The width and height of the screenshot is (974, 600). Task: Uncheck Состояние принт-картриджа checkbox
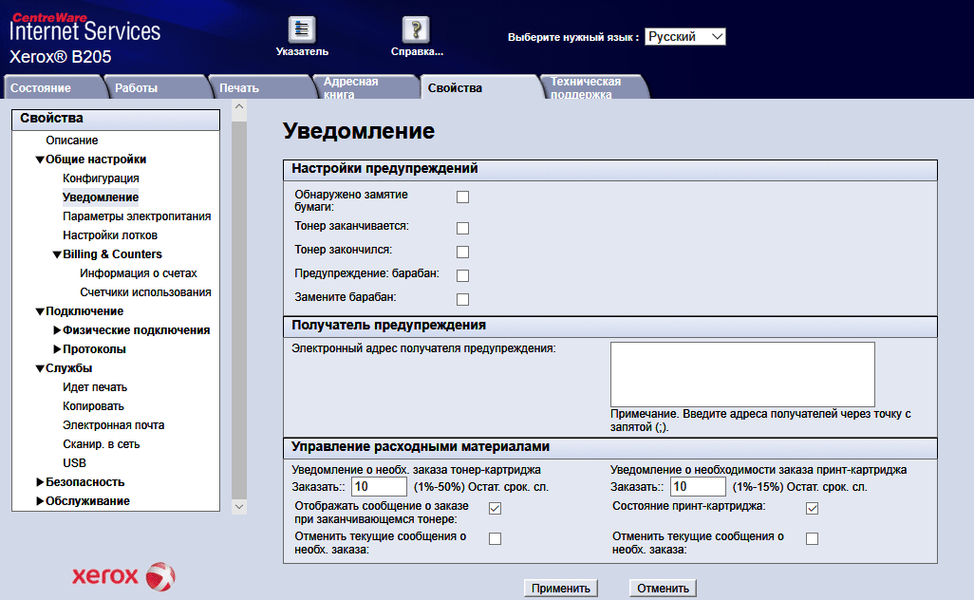tap(812, 508)
